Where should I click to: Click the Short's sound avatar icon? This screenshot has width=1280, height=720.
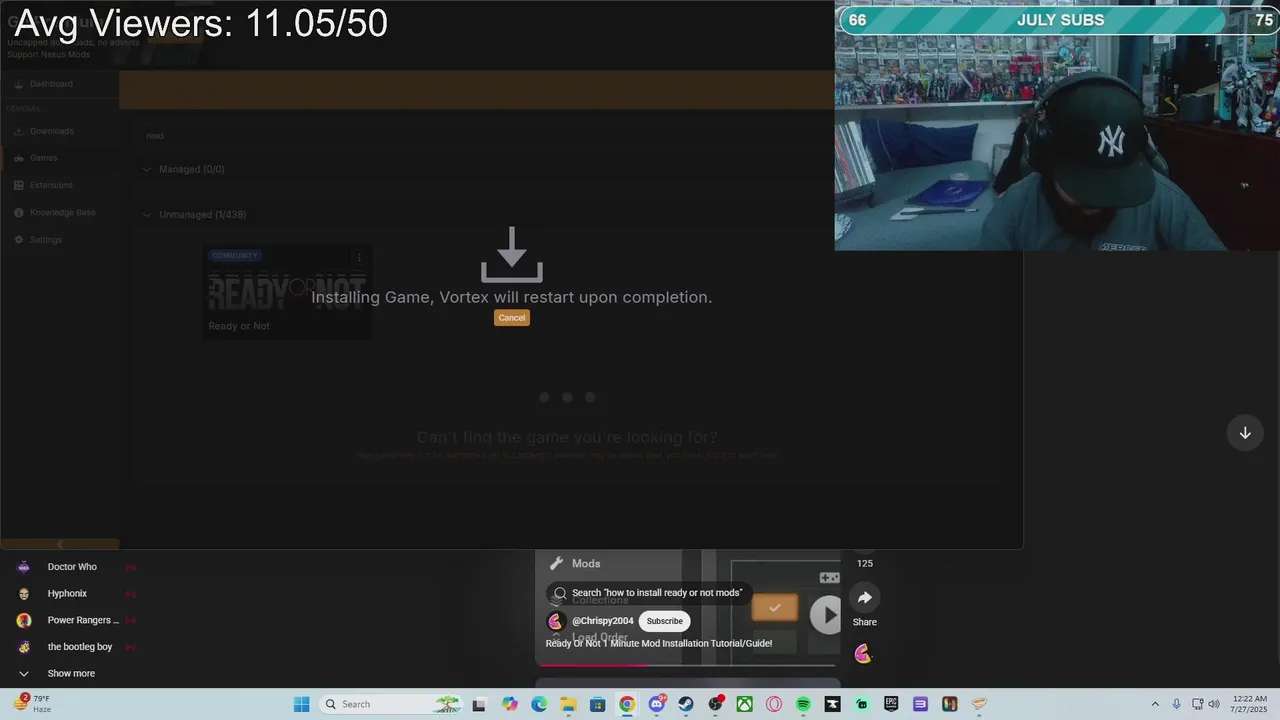coord(863,654)
